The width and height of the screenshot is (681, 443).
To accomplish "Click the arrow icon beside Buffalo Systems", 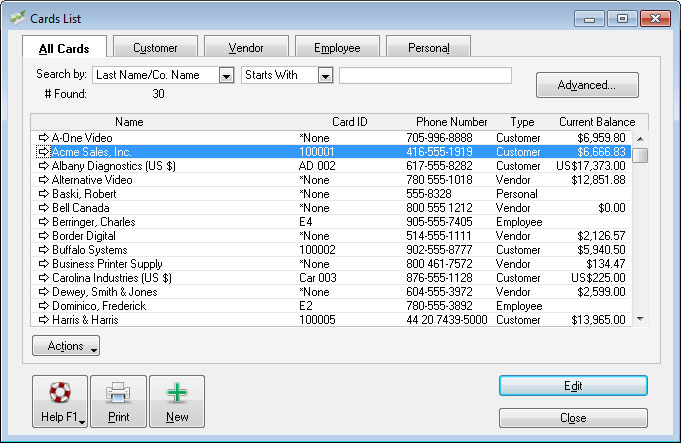I will point(43,250).
